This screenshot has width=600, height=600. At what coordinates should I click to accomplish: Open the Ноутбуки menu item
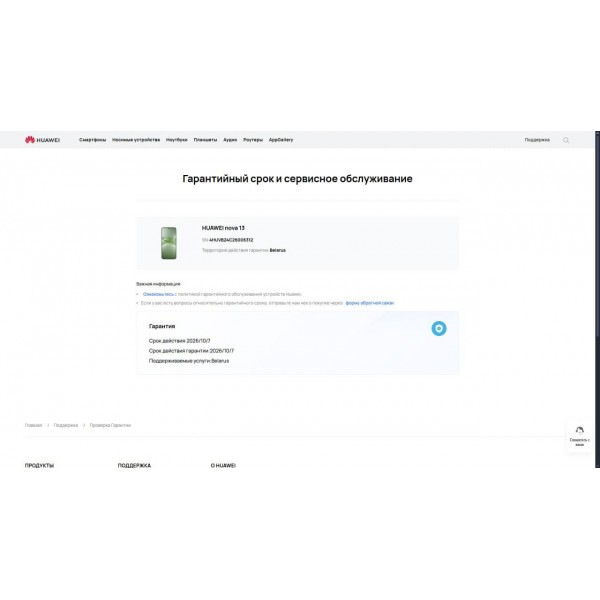[x=177, y=140]
